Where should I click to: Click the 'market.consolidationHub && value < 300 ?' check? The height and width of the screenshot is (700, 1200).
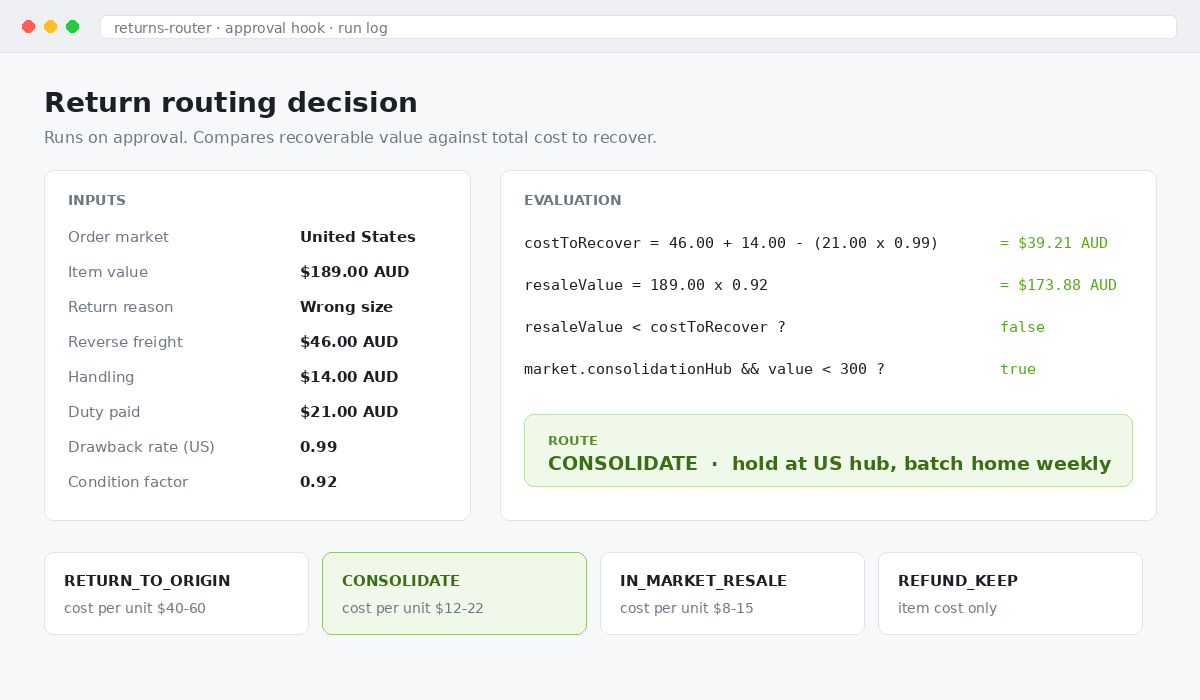pos(704,369)
